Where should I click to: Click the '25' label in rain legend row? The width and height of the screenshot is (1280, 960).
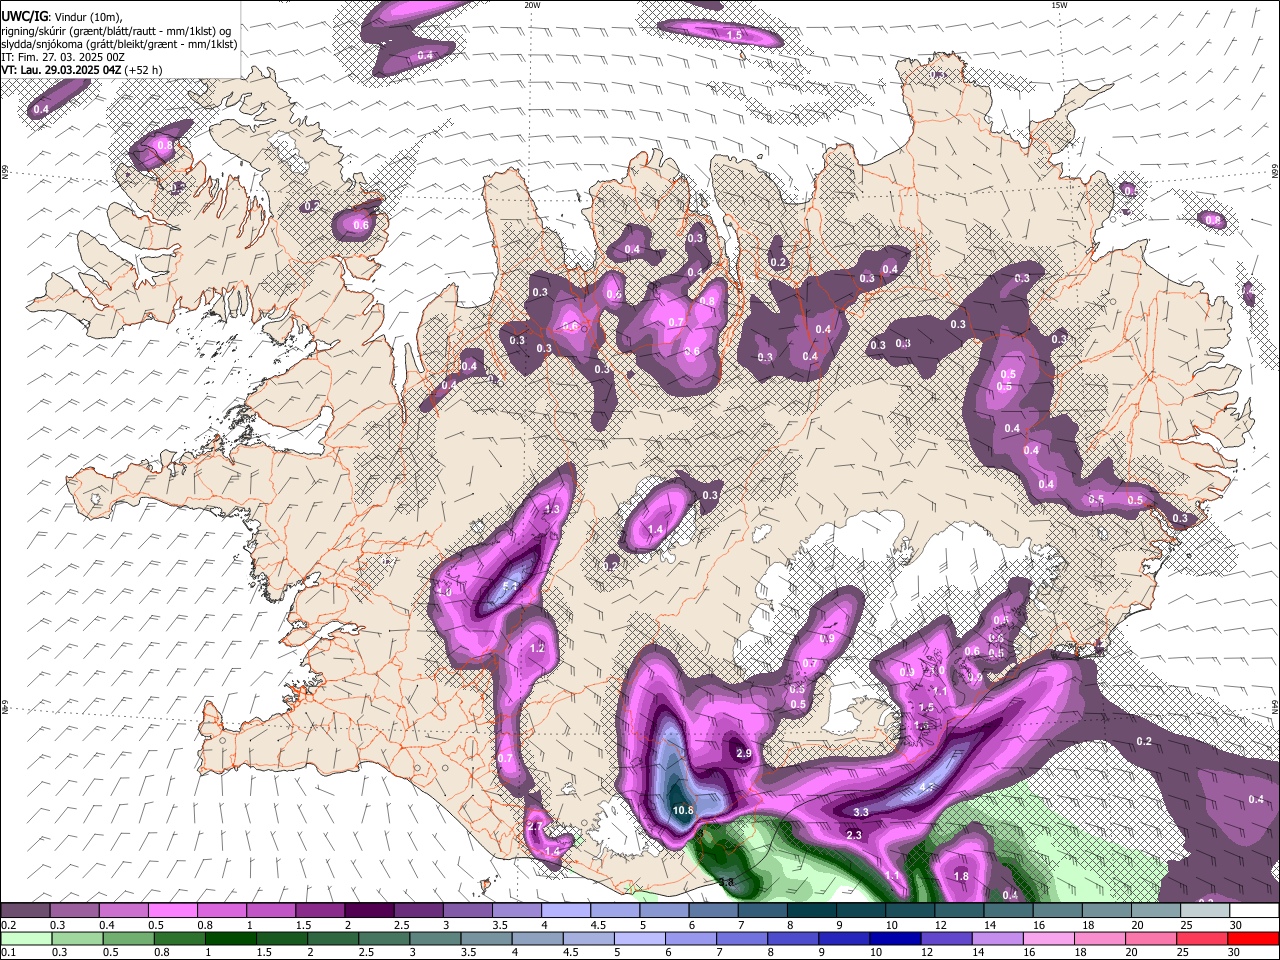pyautogui.click(x=1182, y=953)
